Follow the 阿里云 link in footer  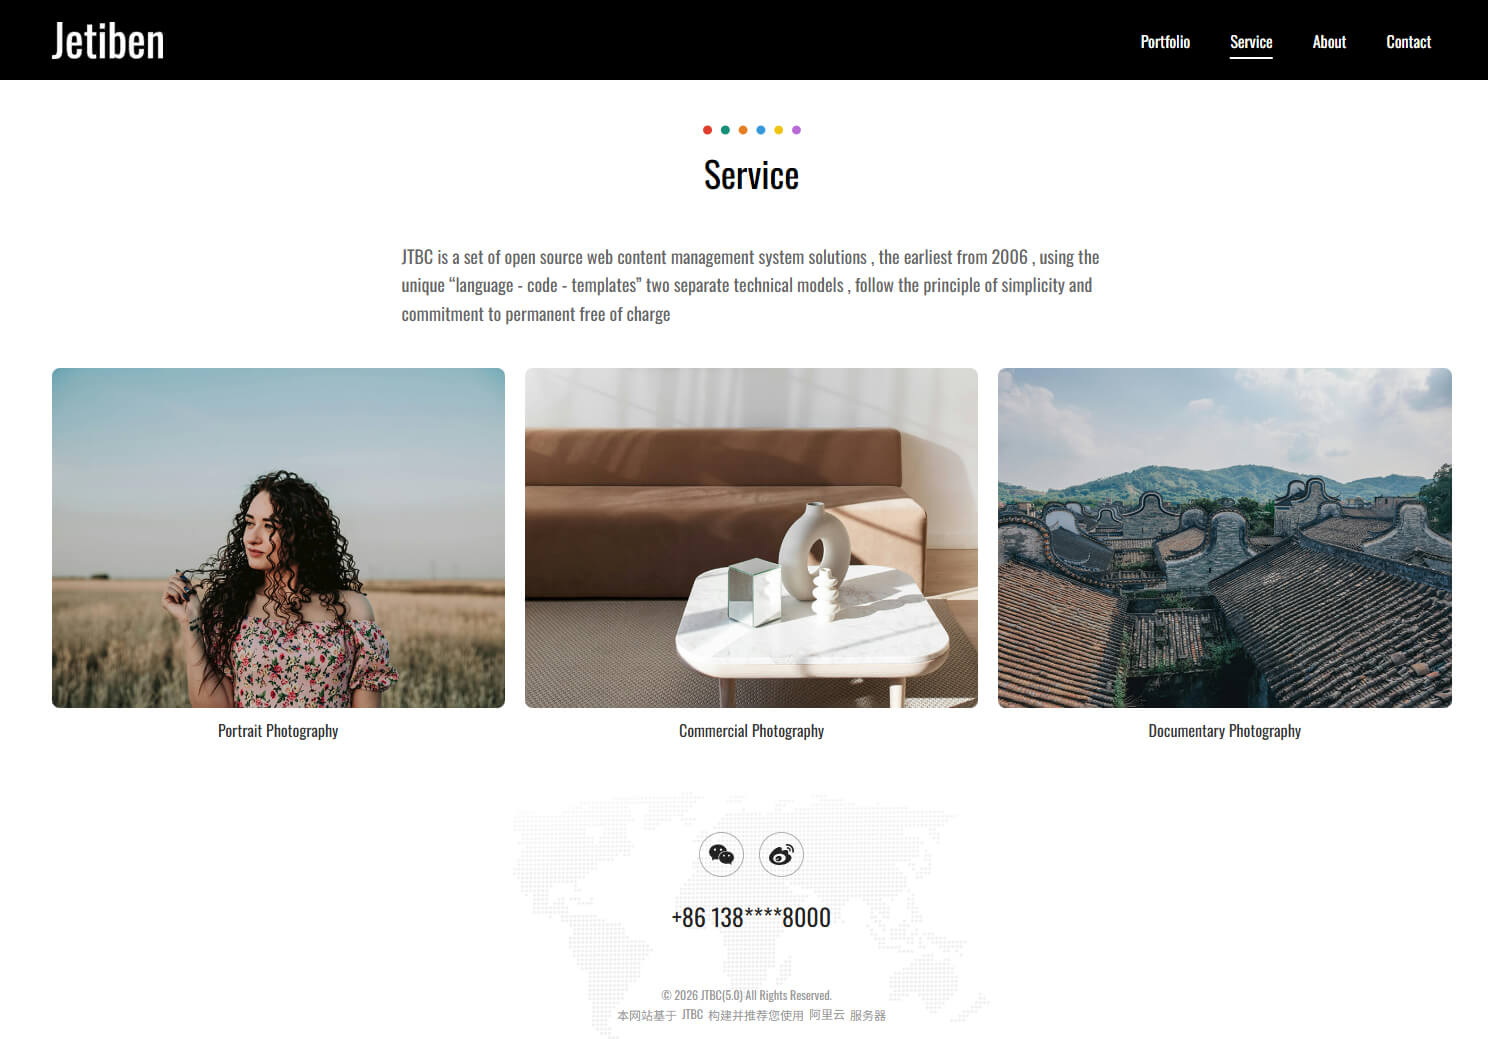[x=827, y=1015]
